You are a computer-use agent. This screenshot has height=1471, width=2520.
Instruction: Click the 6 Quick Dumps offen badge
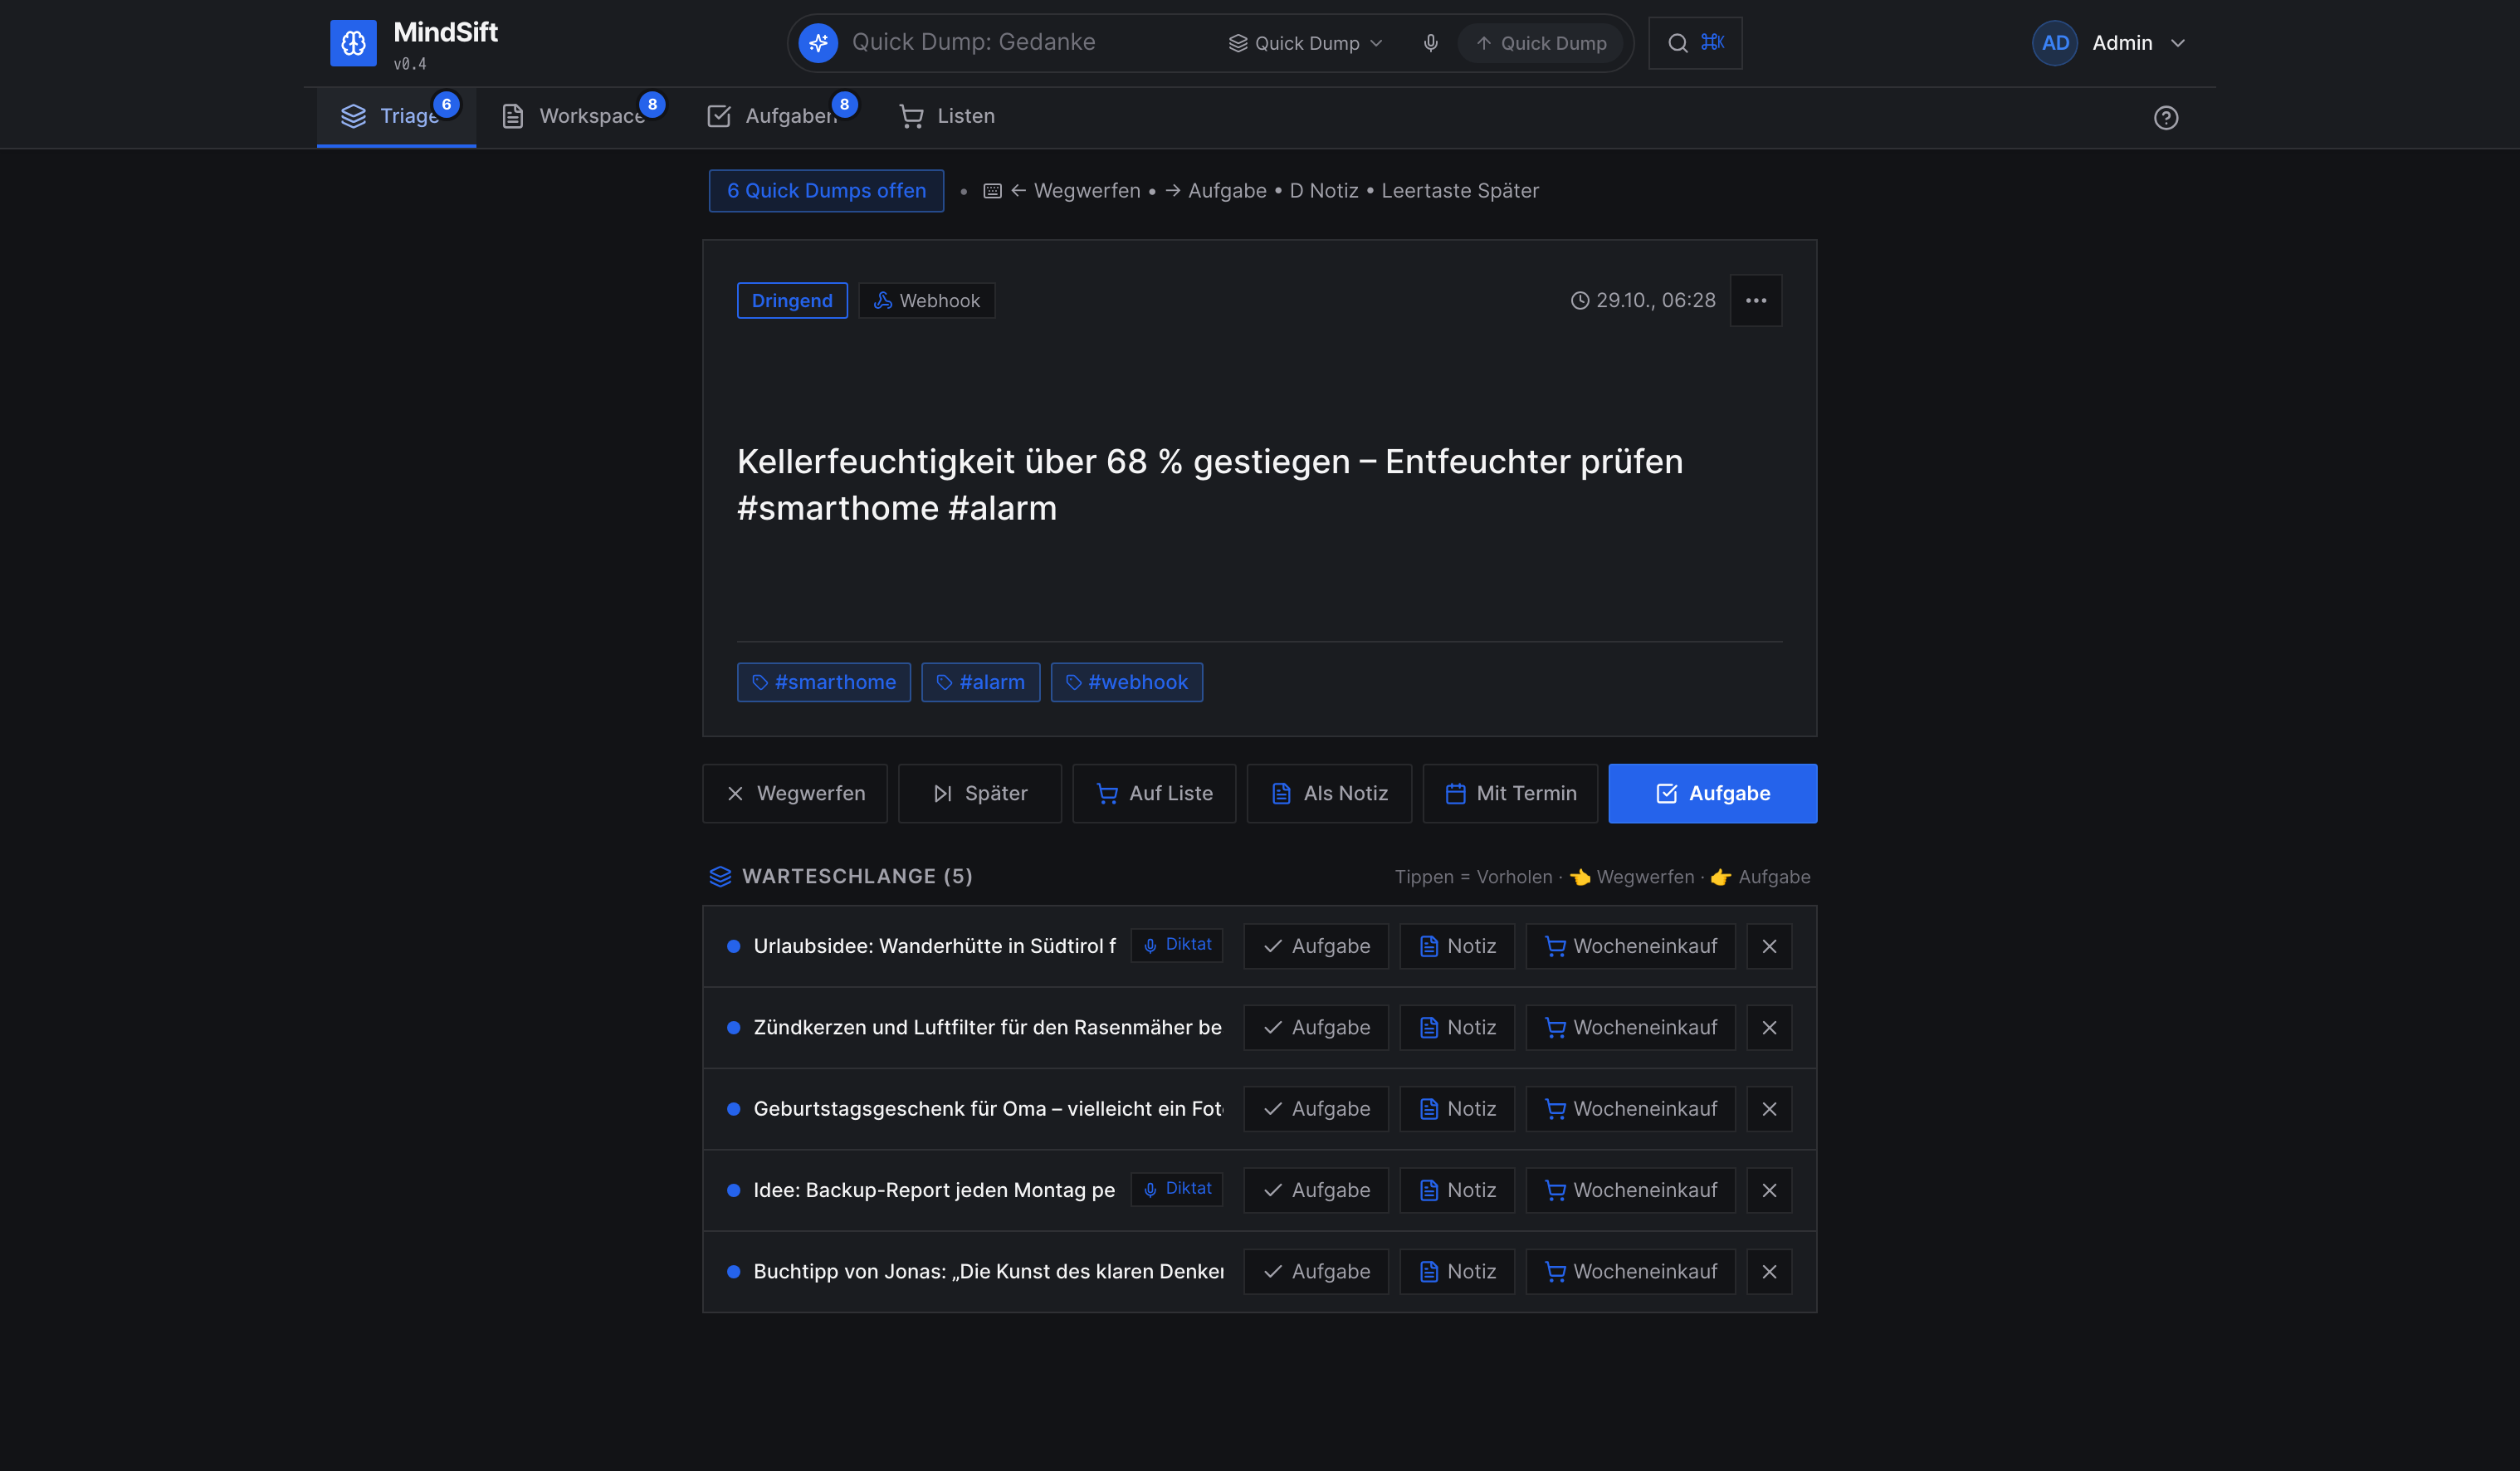(826, 190)
